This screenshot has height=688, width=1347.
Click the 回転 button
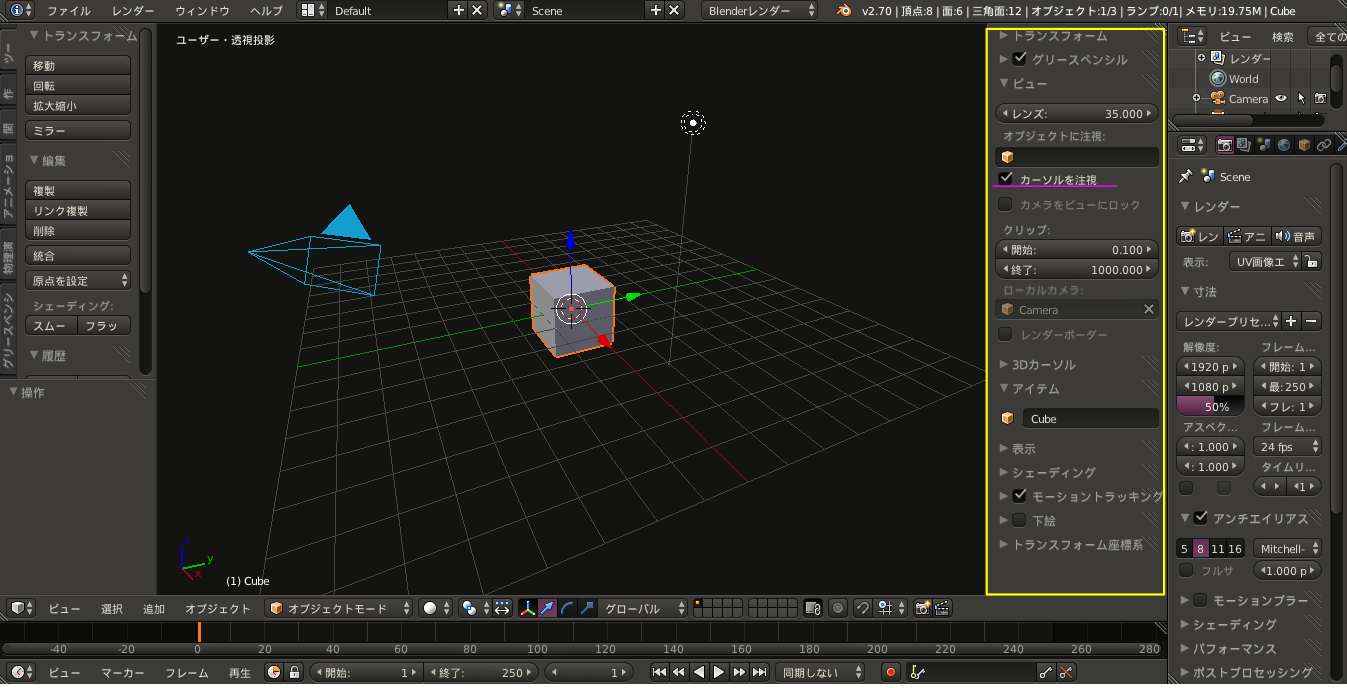pyautogui.click(x=78, y=86)
